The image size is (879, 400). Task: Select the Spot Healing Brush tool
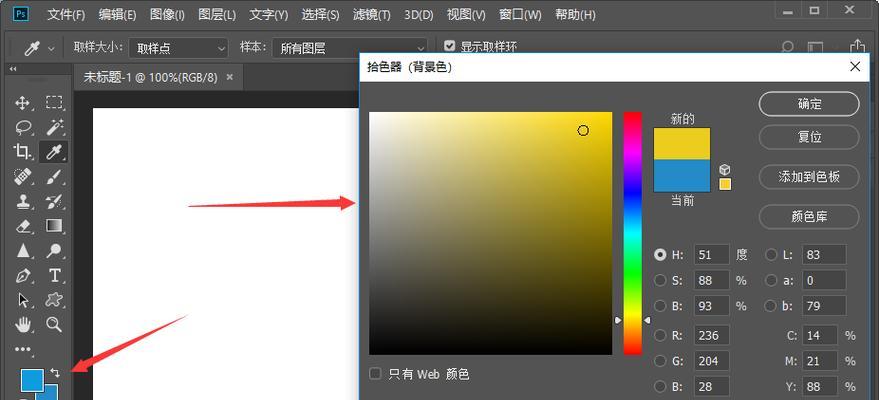(x=22, y=176)
